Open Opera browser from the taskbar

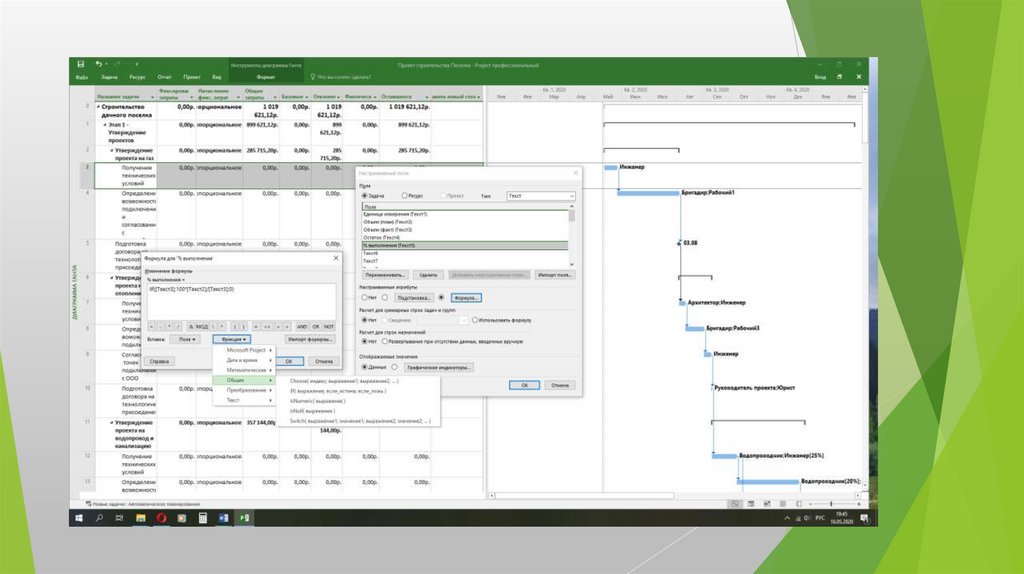click(163, 518)
